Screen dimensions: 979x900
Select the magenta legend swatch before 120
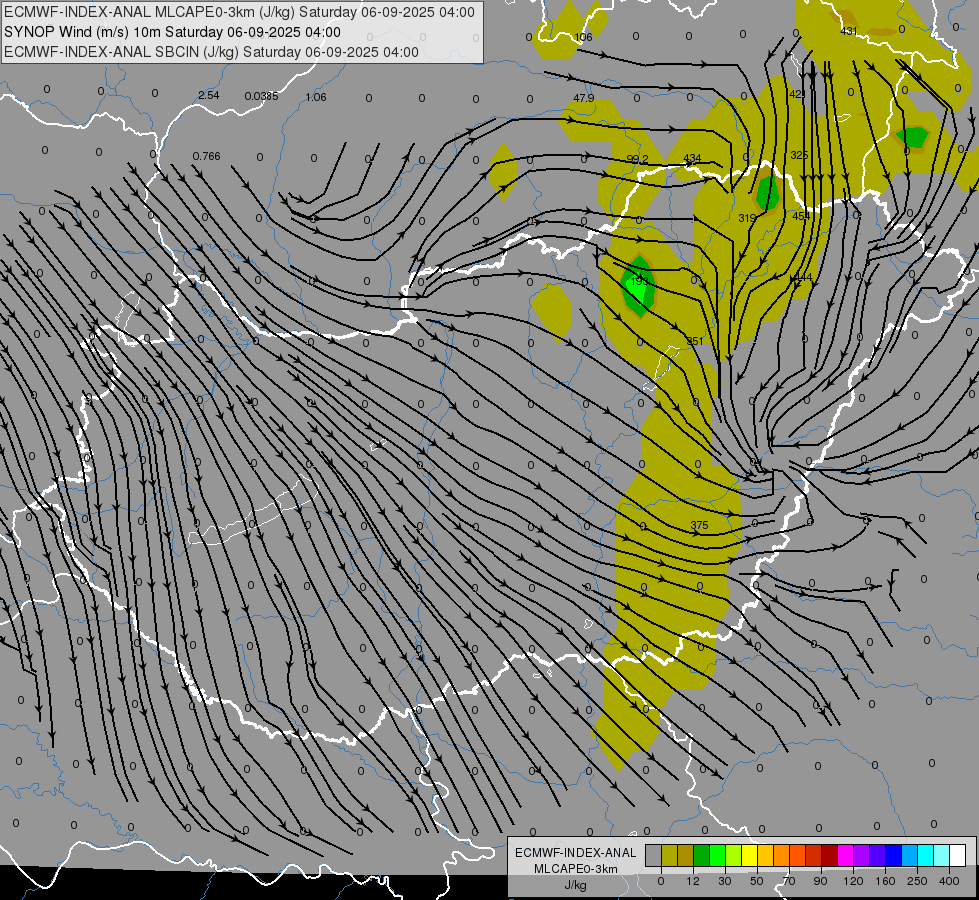pyautogui.click(x=845, y=855)
